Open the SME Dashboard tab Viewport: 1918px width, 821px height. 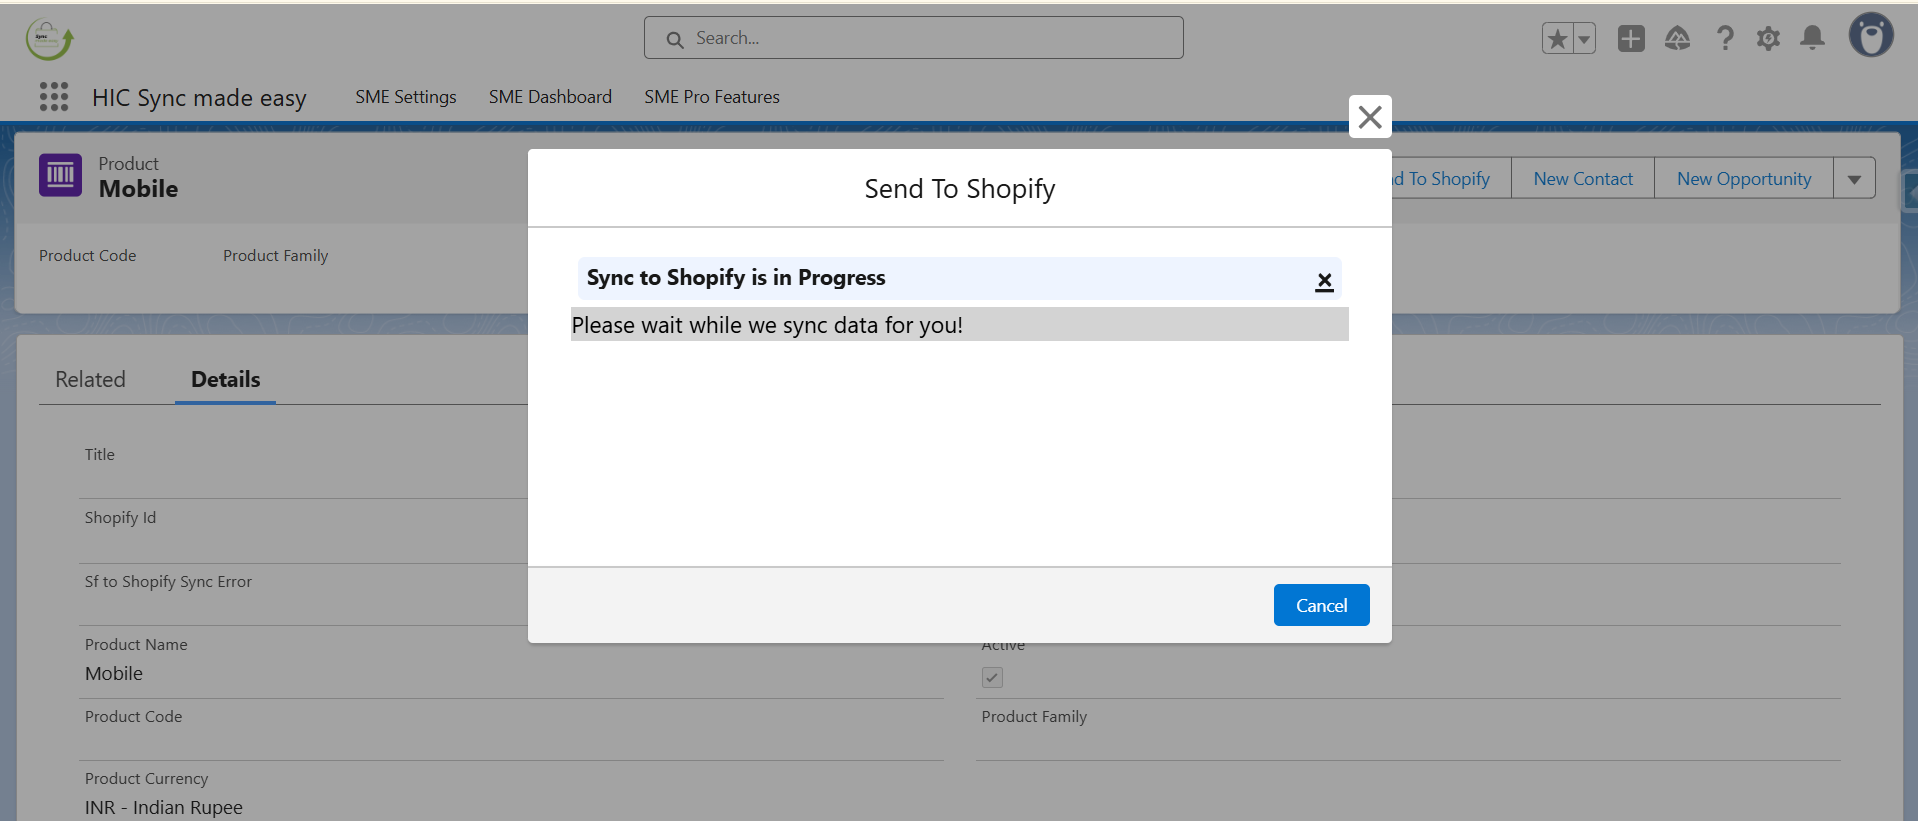(x=550, y=97)
